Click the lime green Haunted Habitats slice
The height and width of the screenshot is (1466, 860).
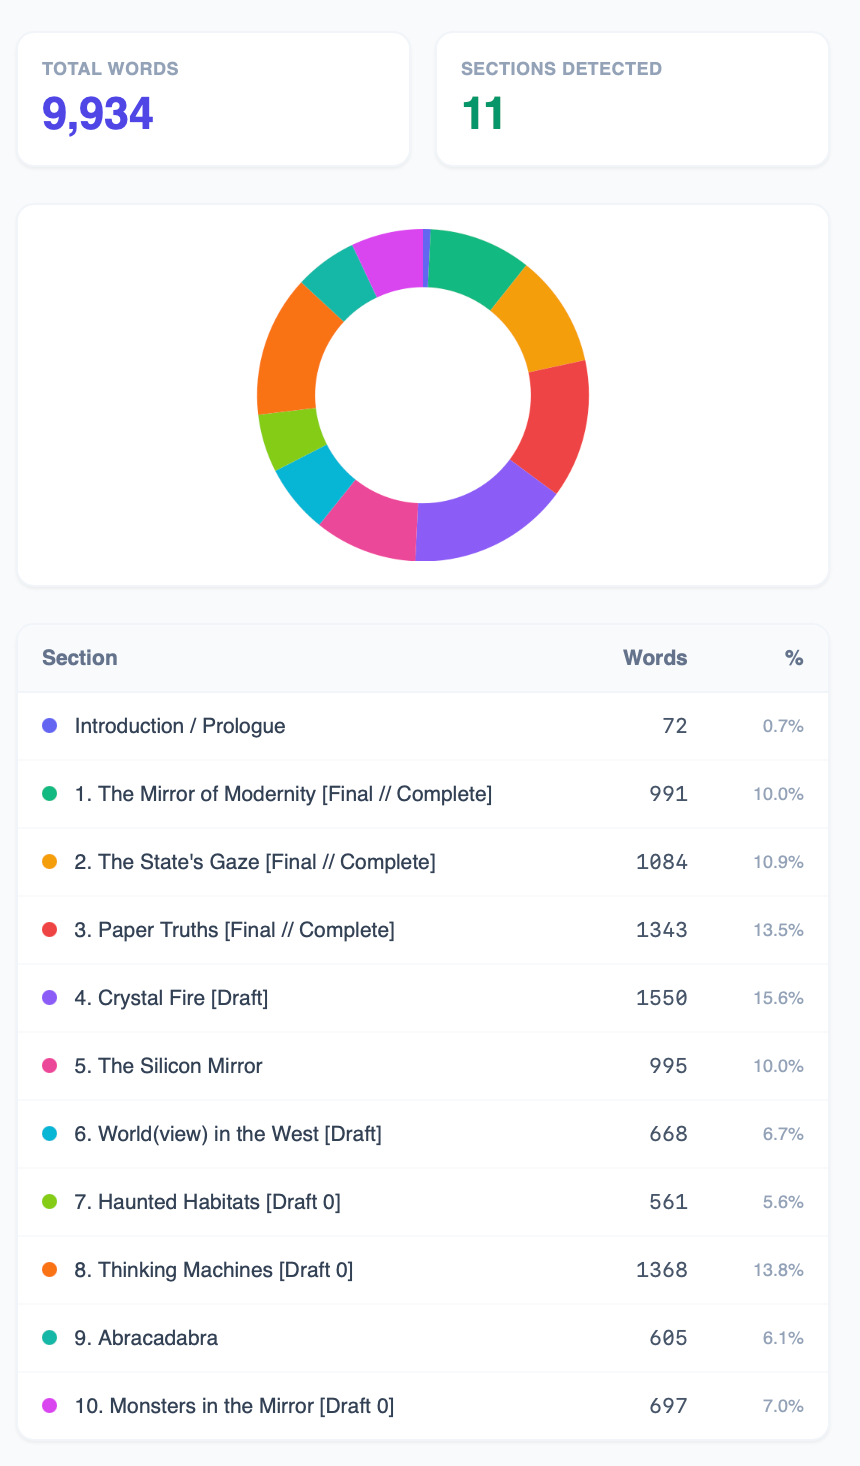(x=290, y=438)
